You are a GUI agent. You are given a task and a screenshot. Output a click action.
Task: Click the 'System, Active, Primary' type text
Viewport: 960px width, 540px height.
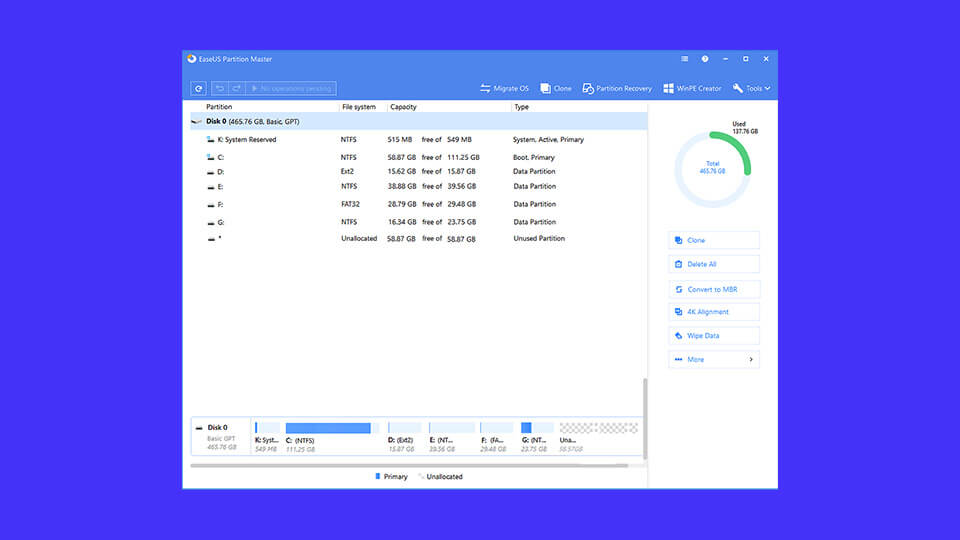pyautogui.click(x=548, y=140)
